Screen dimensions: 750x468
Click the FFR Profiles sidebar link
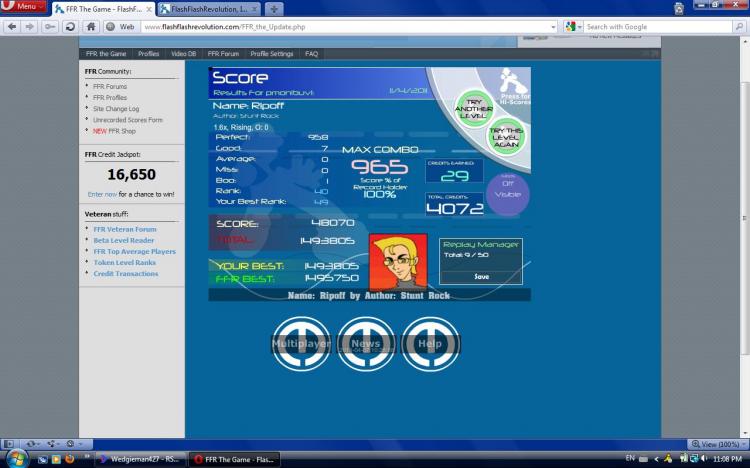(x=110, y=98)
